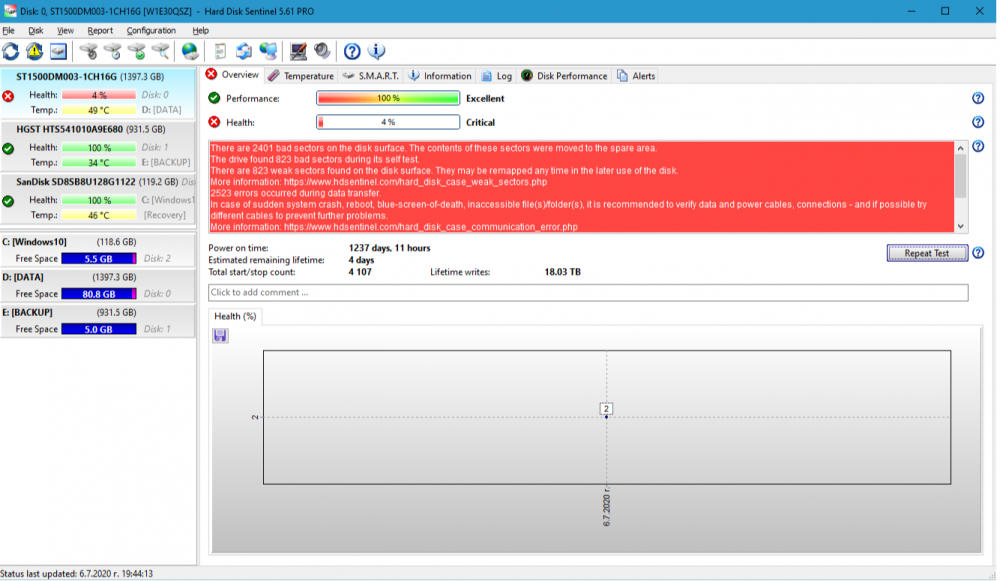The width and height of the screenshot is (1000, 581).
Task: Click the help icon beside red status text
Action: click(978, 147)
